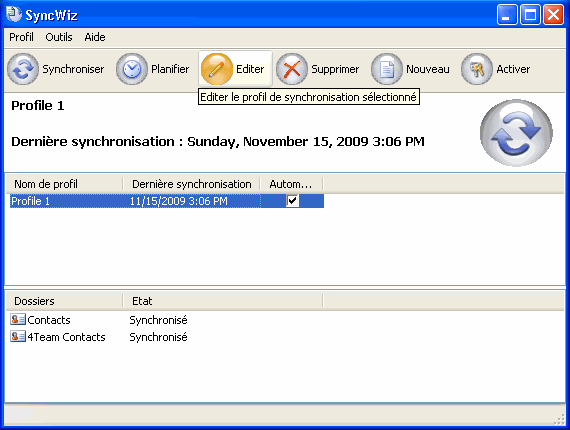Open the Aide menu
Viewport: 570px width, 430px height.
pos(95,37)
